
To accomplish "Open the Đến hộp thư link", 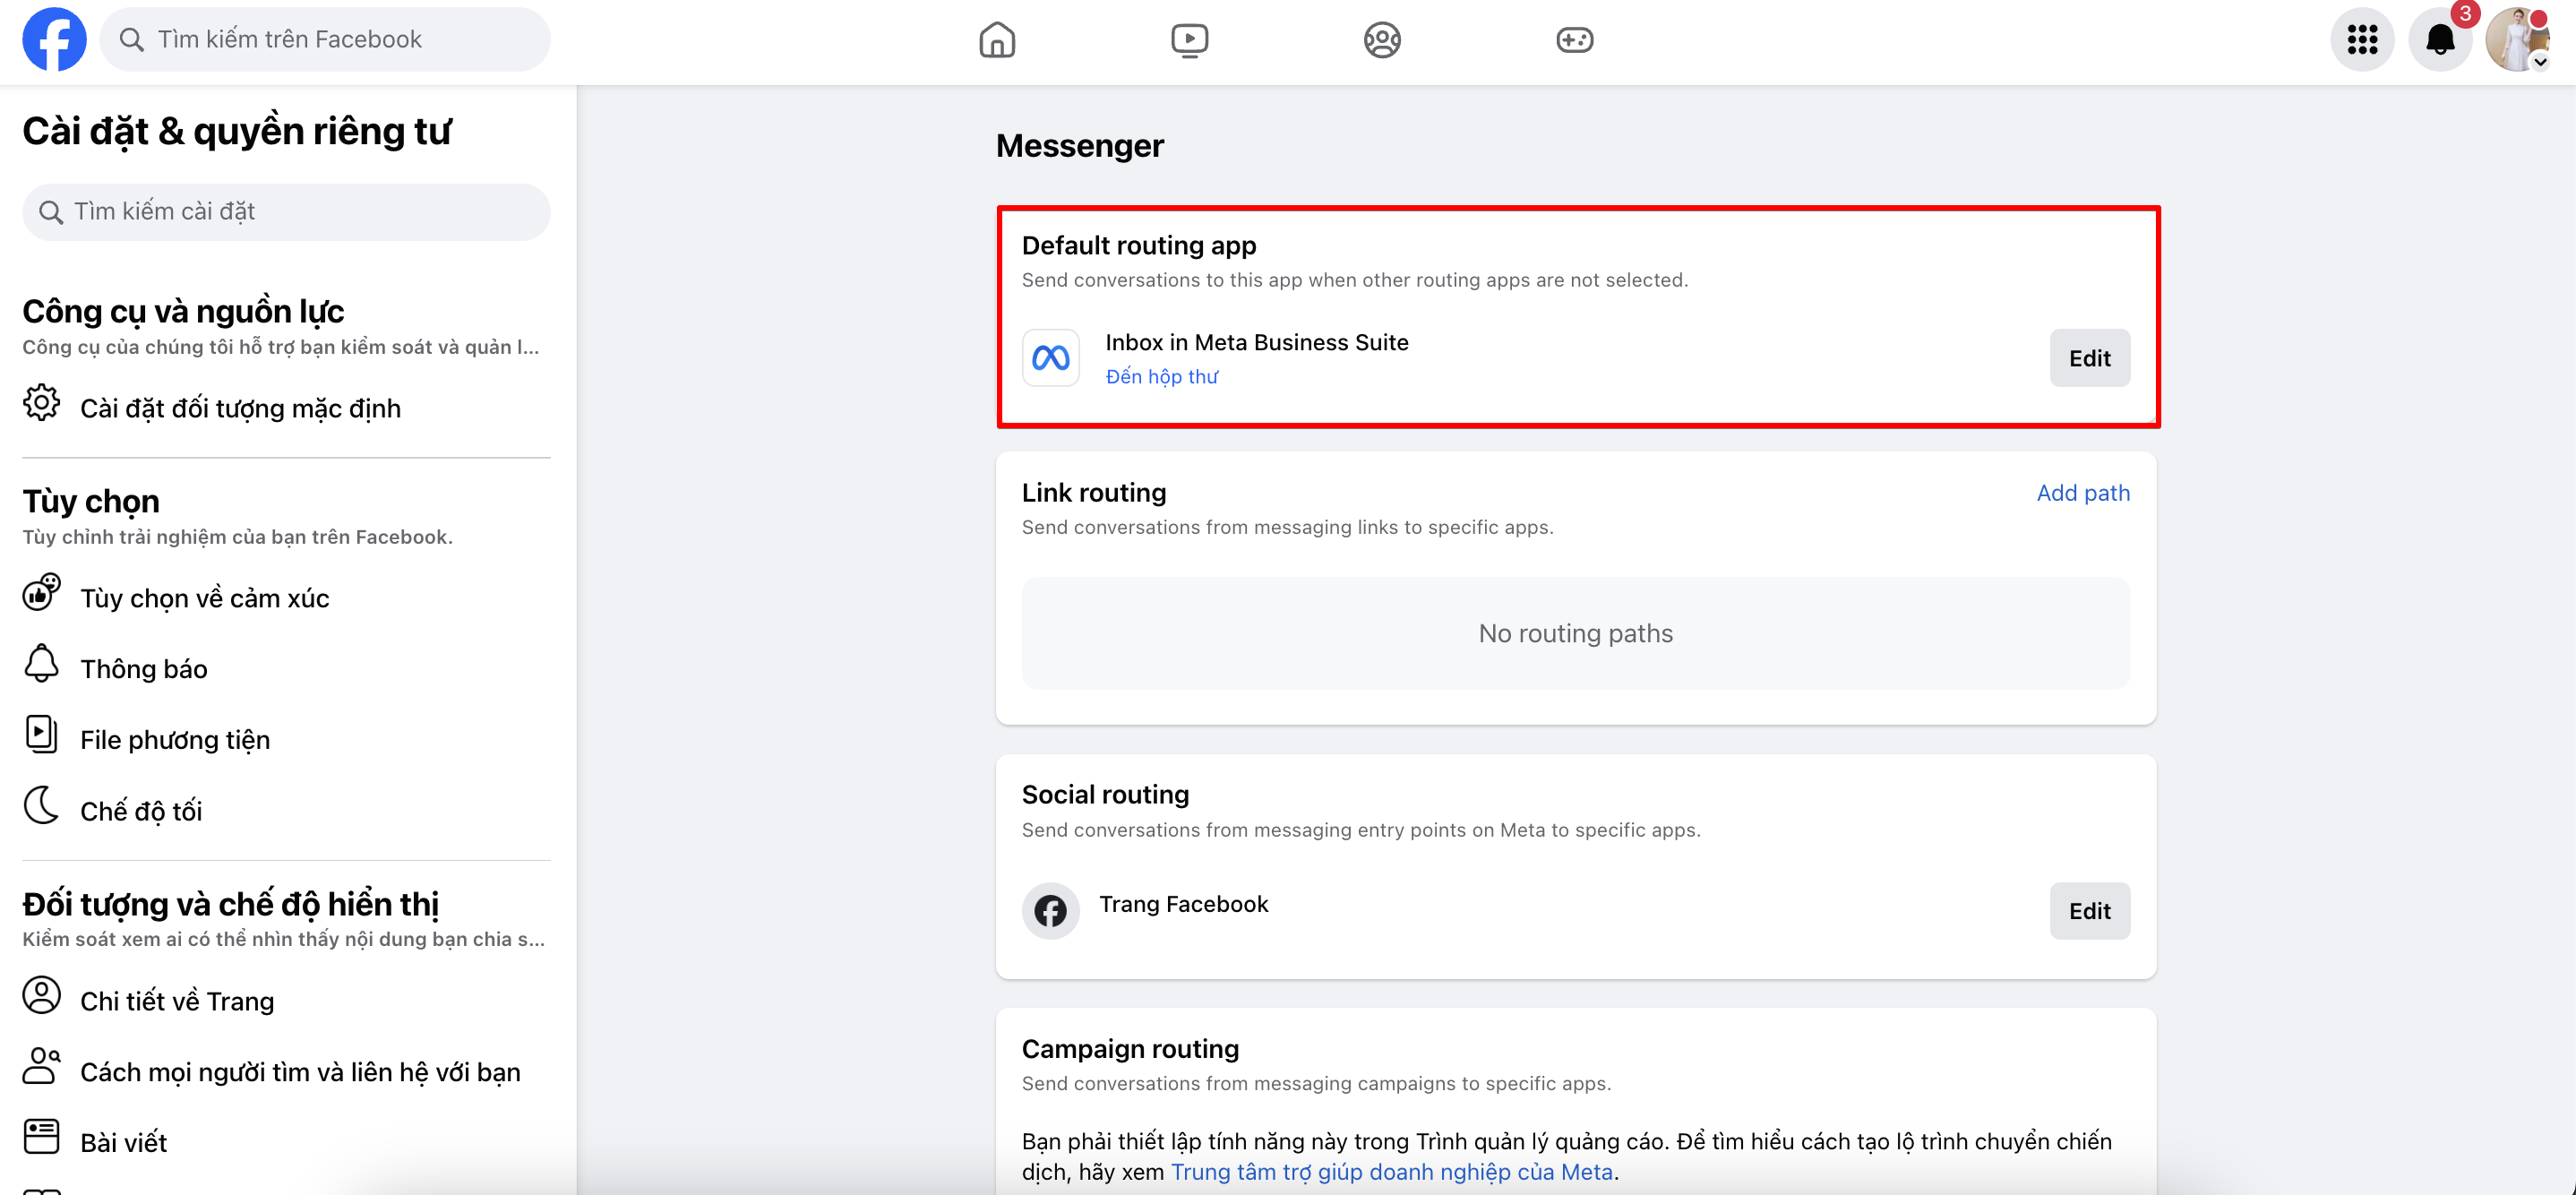I will [1161, 377].
